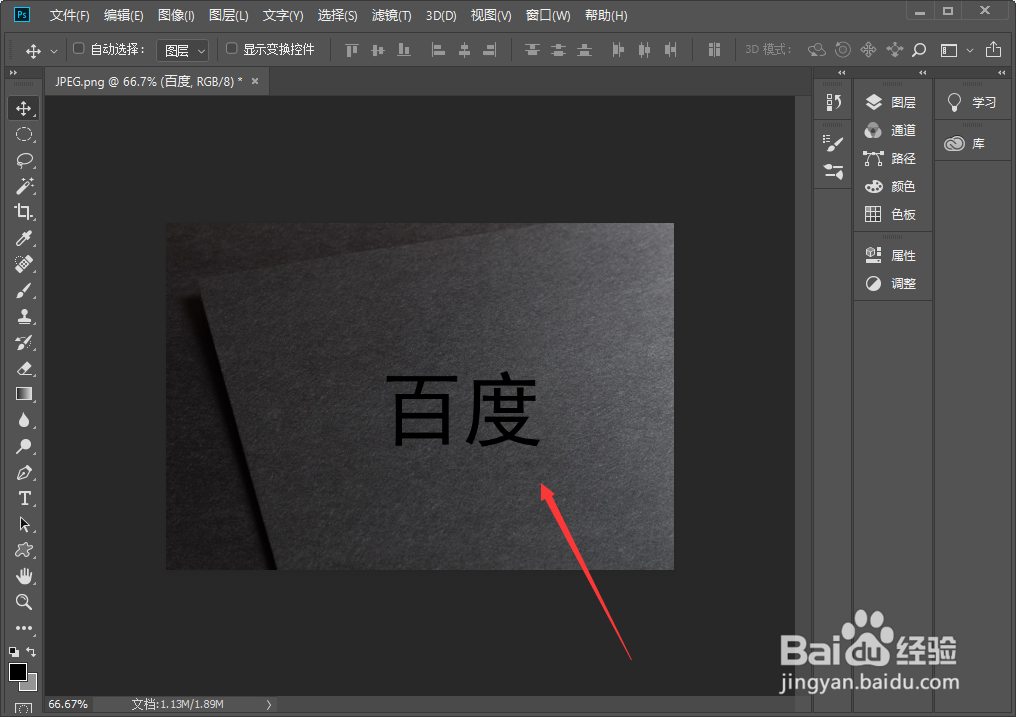Open the 调整 panel
This screenshot has height=717, width=1016.
point(891,283)
